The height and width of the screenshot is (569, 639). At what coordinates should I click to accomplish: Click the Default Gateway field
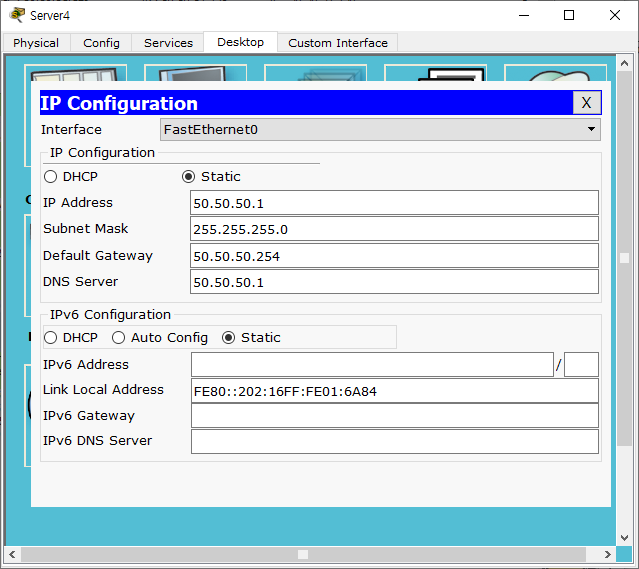(394, 256)
